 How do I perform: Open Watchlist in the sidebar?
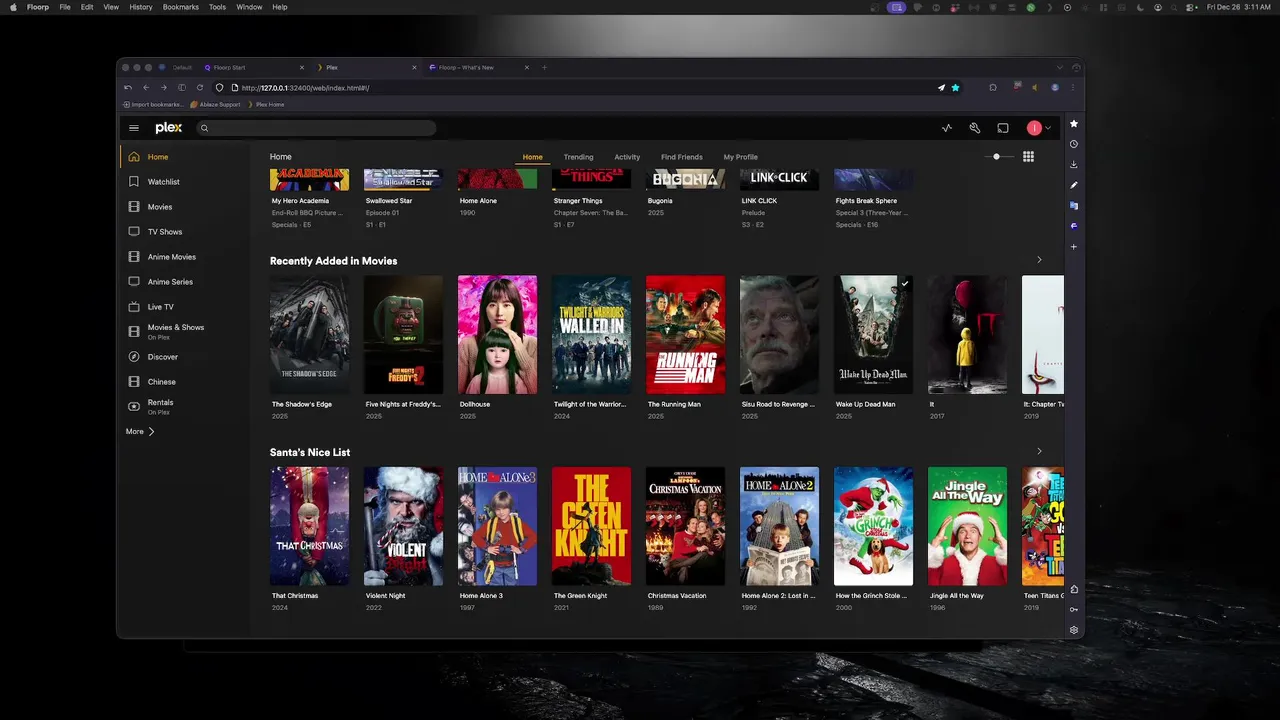pos(183,182)
